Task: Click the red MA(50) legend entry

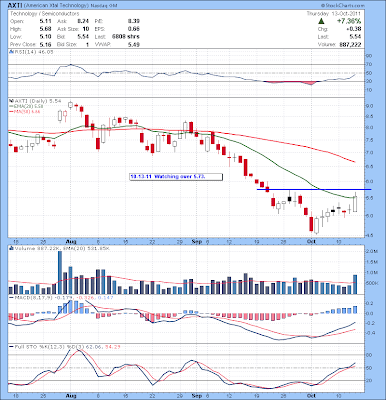Action: tap(24, 112)
